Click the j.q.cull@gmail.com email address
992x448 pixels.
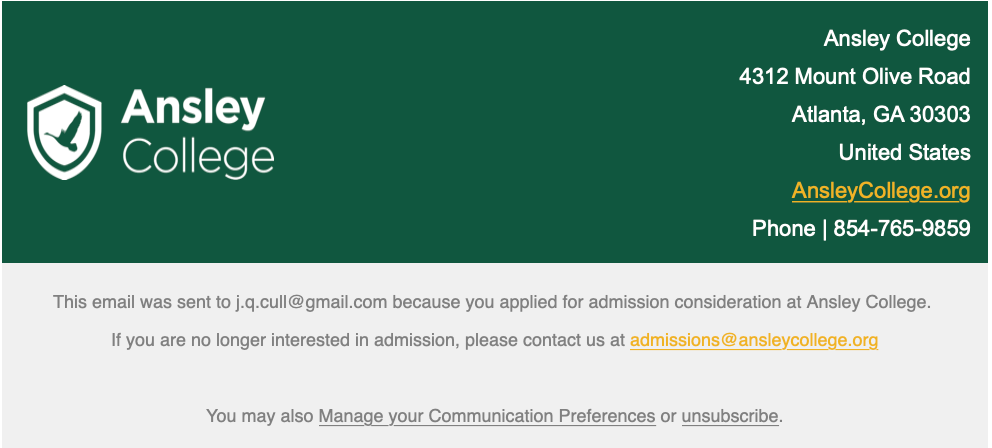[x=311, y=302]
